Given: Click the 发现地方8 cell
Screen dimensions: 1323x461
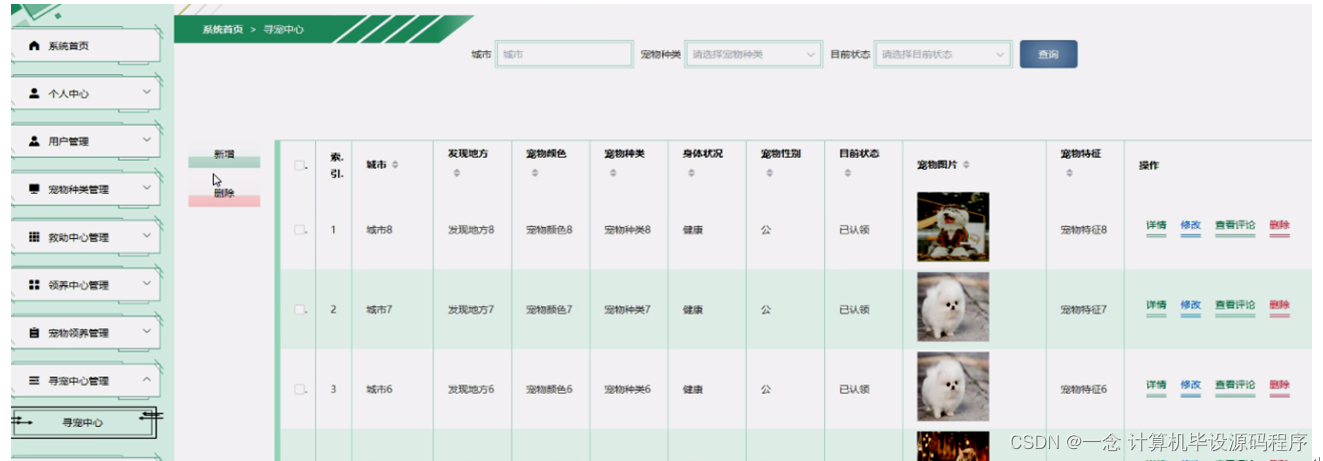Looking at the screenshot, I should (471, 230).
